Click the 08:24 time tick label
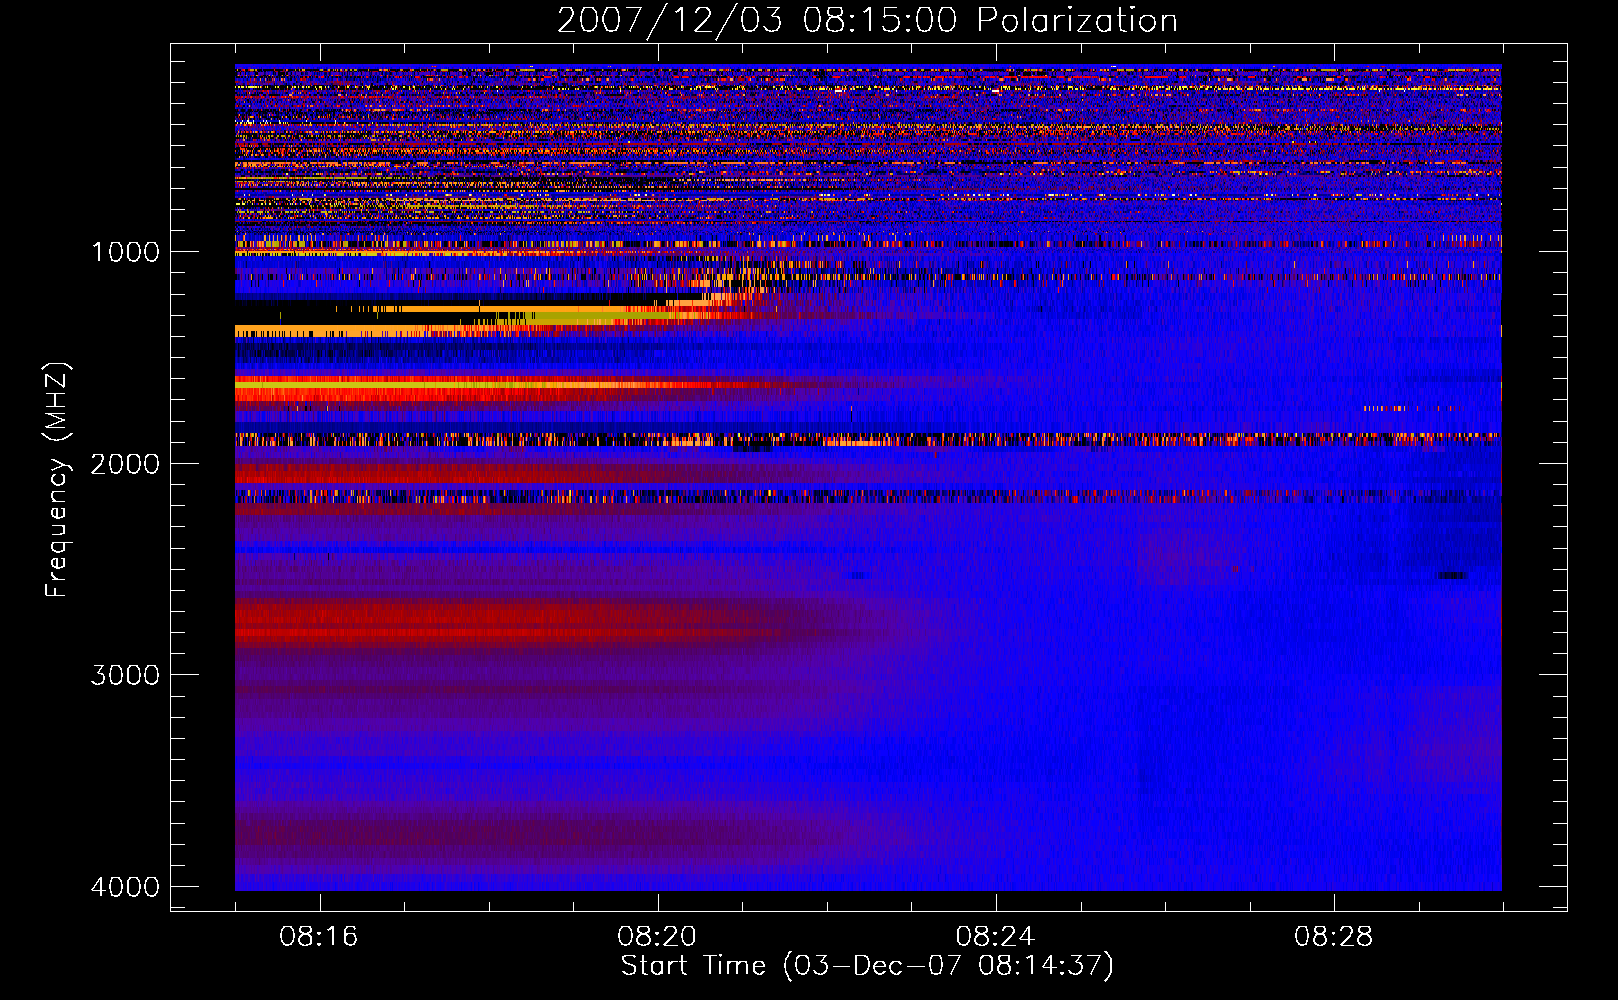 995,937
